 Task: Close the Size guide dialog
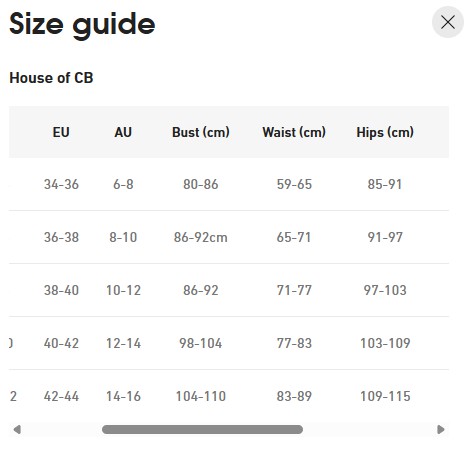[x=448, y=22]
